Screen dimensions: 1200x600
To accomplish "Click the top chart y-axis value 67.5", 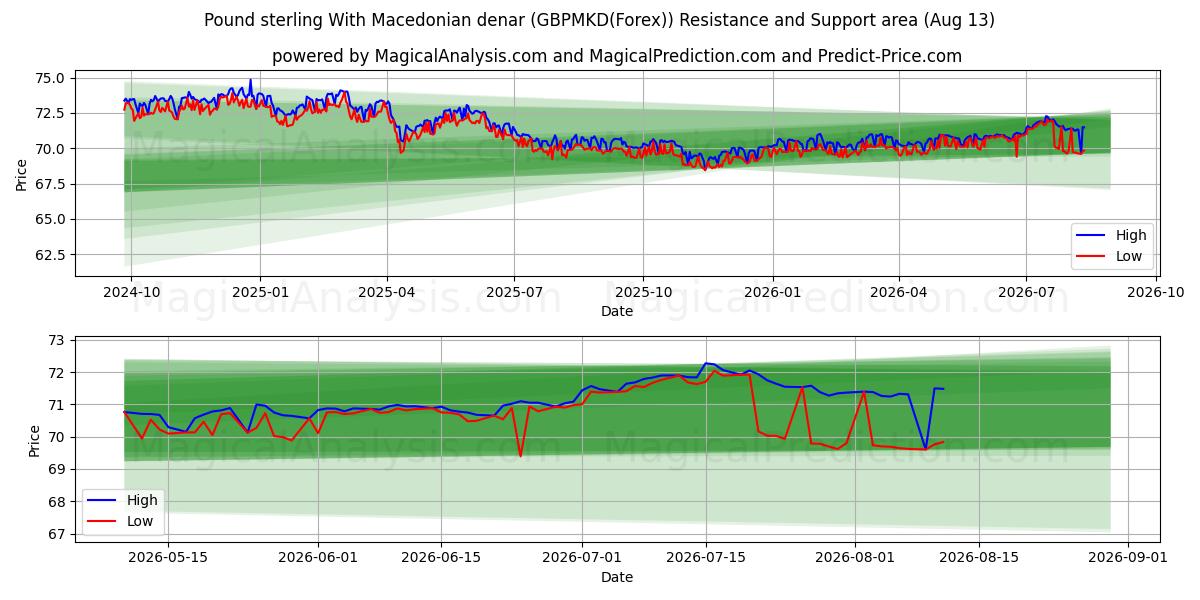I will (49, 184).
